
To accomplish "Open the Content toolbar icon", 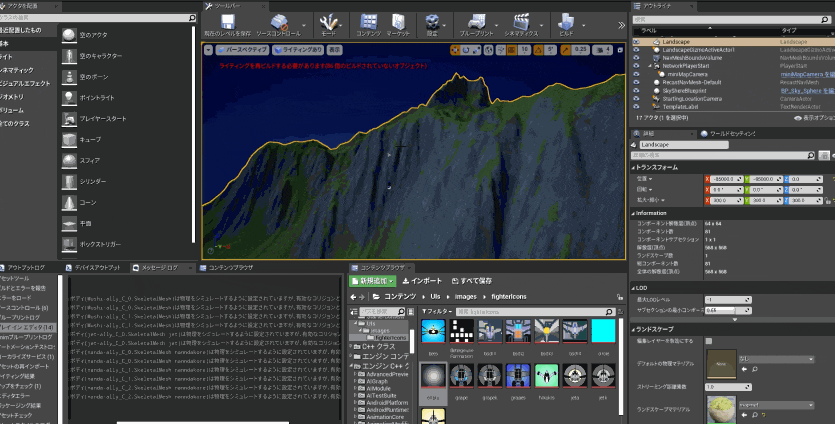I will click(369, 22).
